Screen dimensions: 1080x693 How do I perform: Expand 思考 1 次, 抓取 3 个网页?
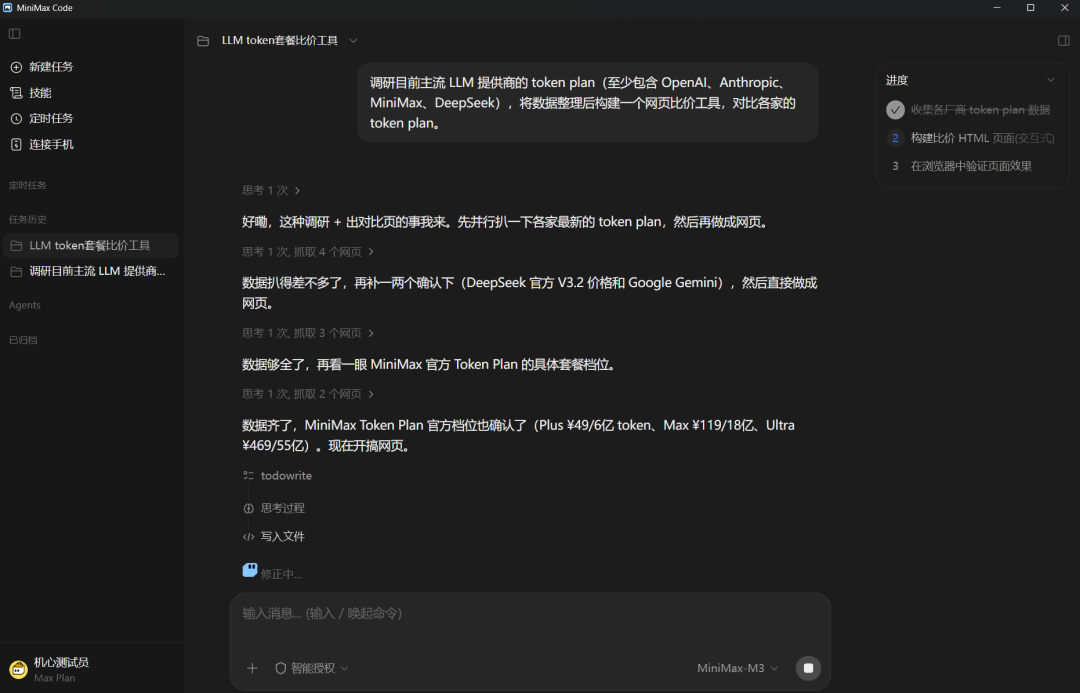[308, 333]
